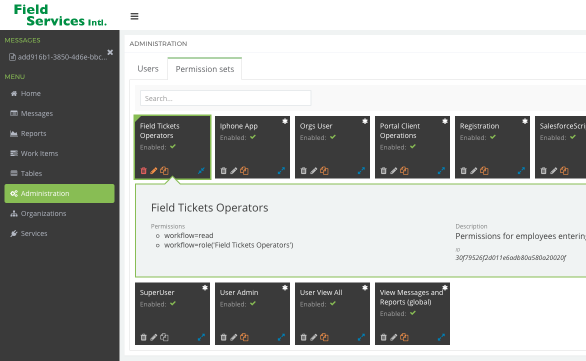586x361 pixels.
Task: Click the trash icon on SuperUser card
Action: pyautogui.click(x=144, y=337)
